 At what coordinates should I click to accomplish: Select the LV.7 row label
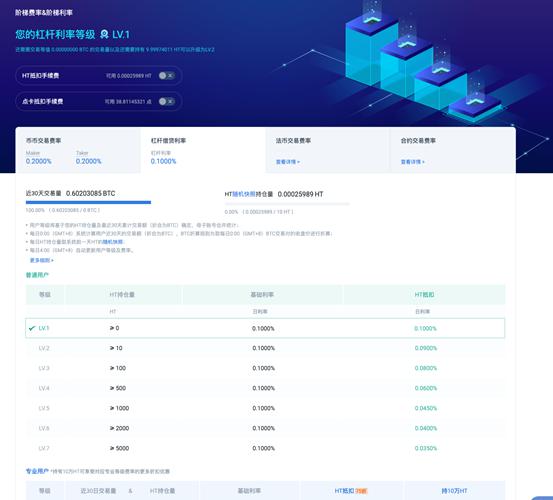click(44, 449)
